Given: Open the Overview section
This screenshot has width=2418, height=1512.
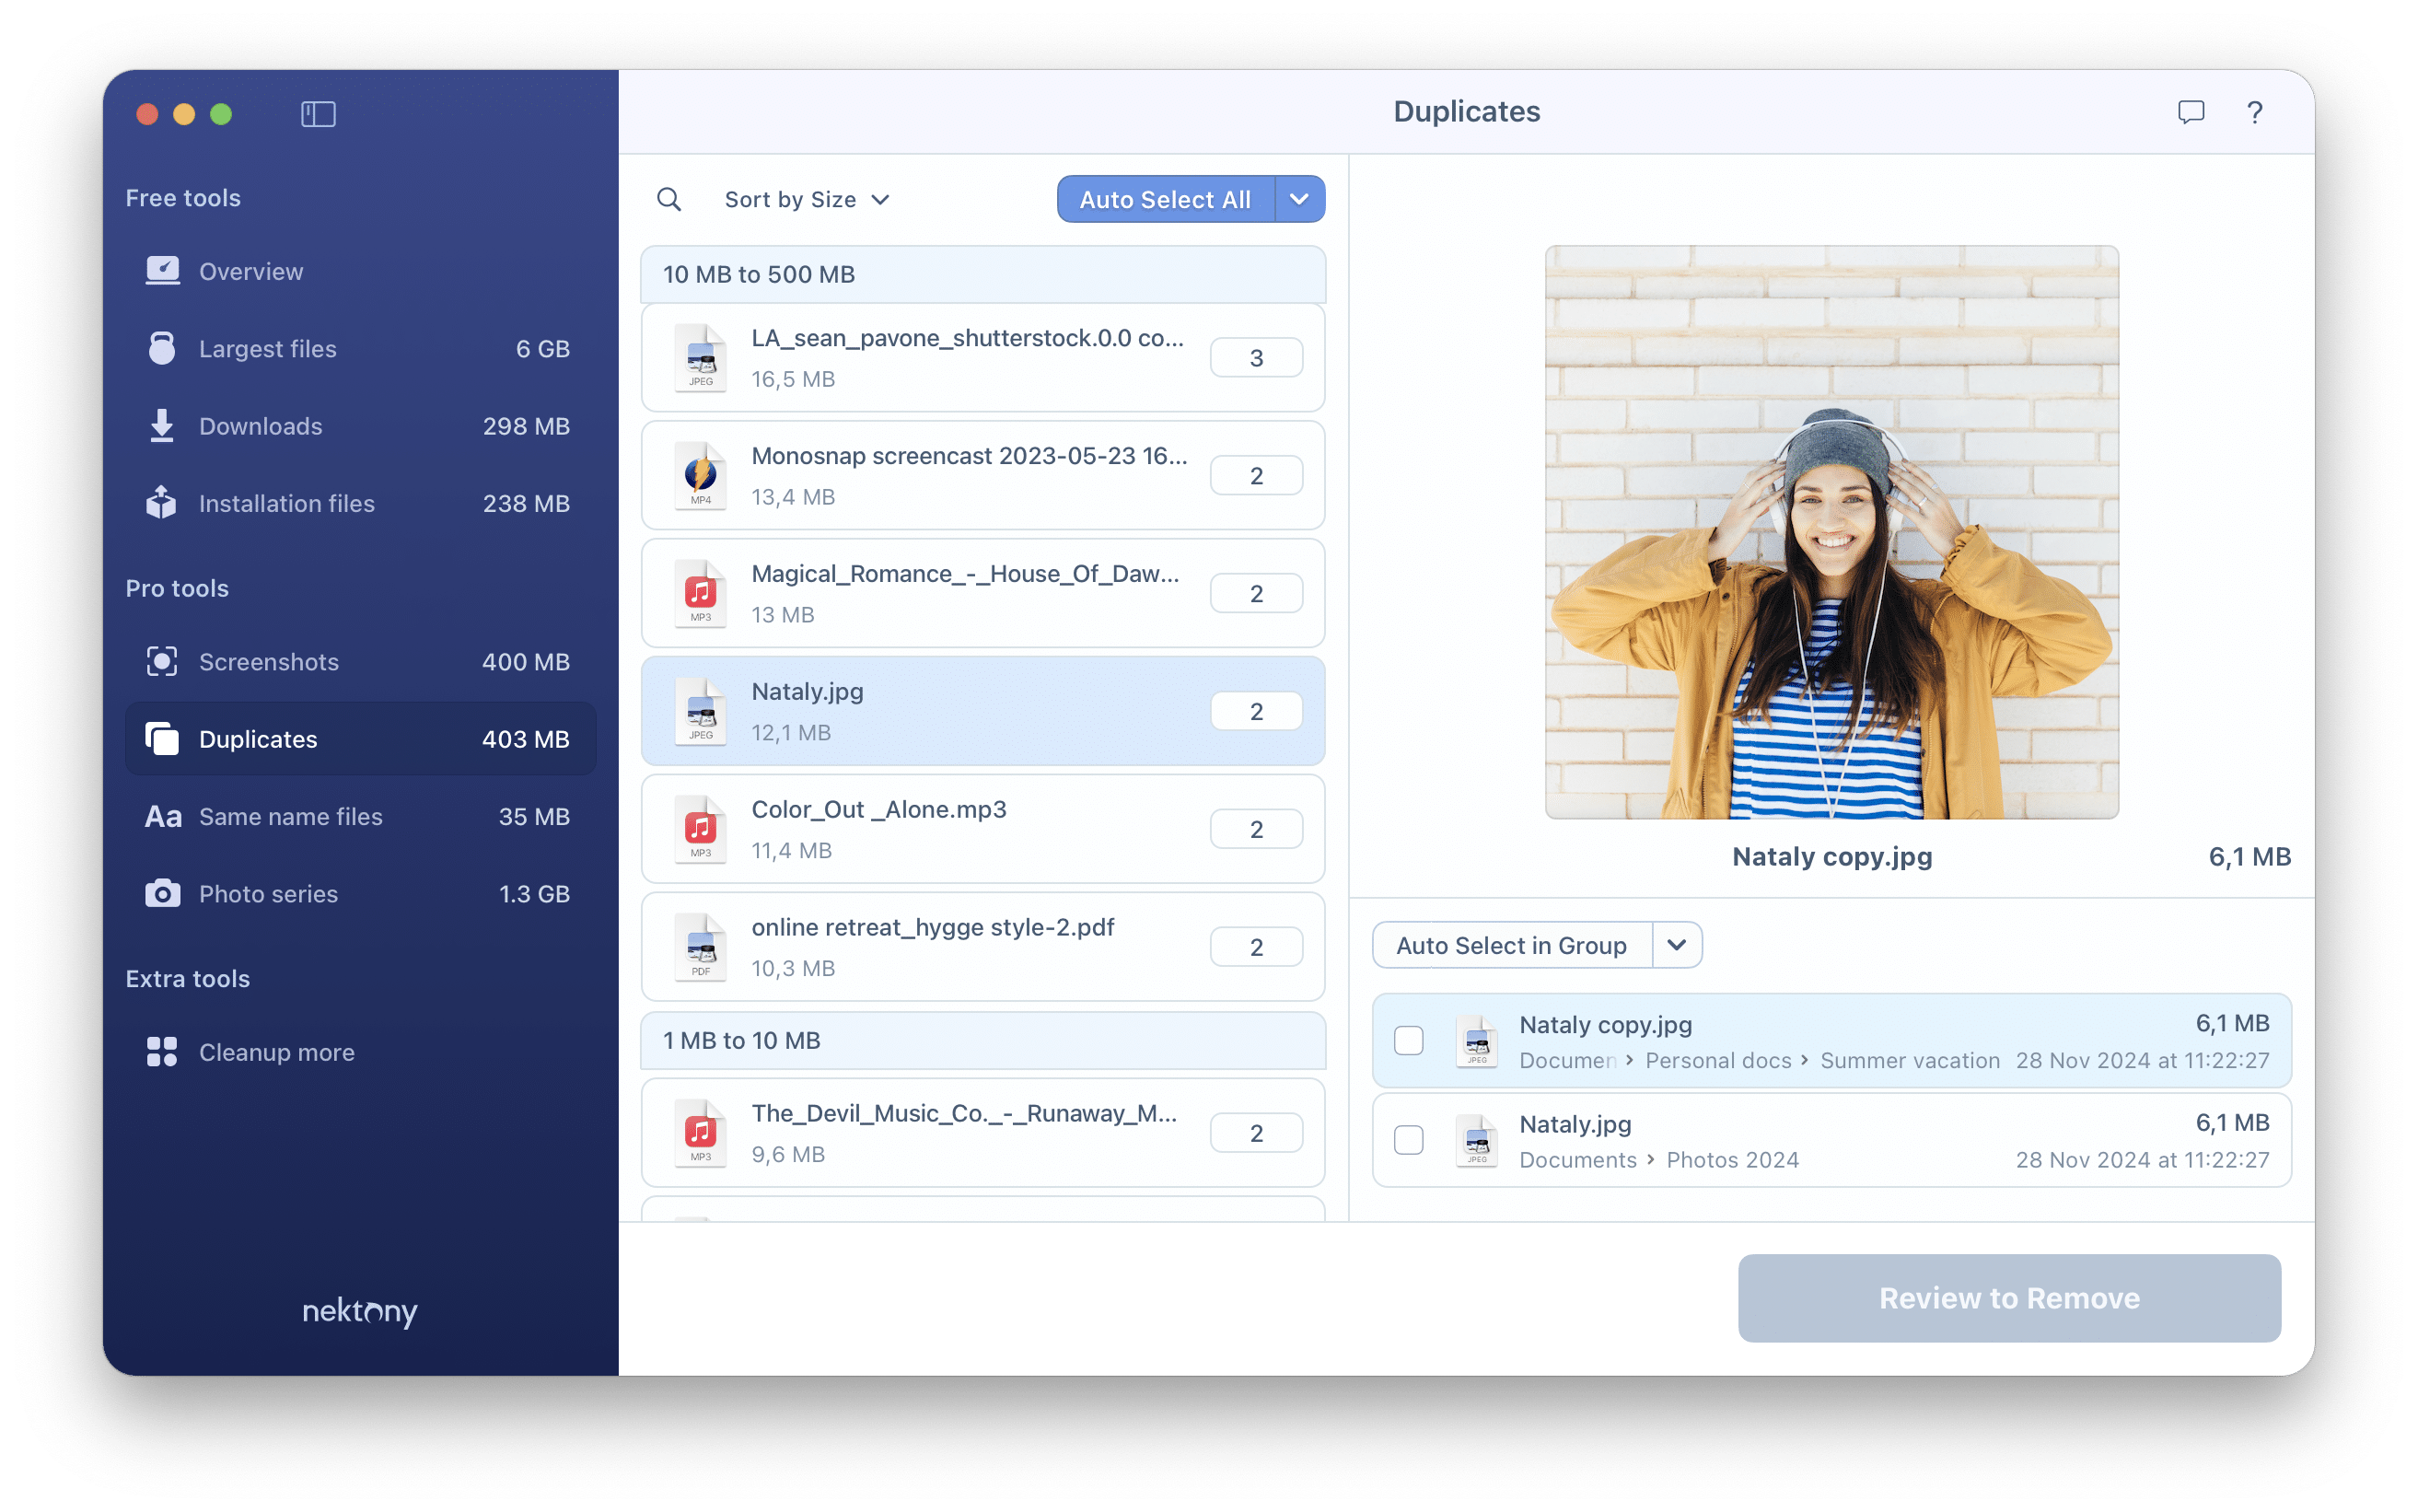Looking at the screenshot, I should coord(360,271).
